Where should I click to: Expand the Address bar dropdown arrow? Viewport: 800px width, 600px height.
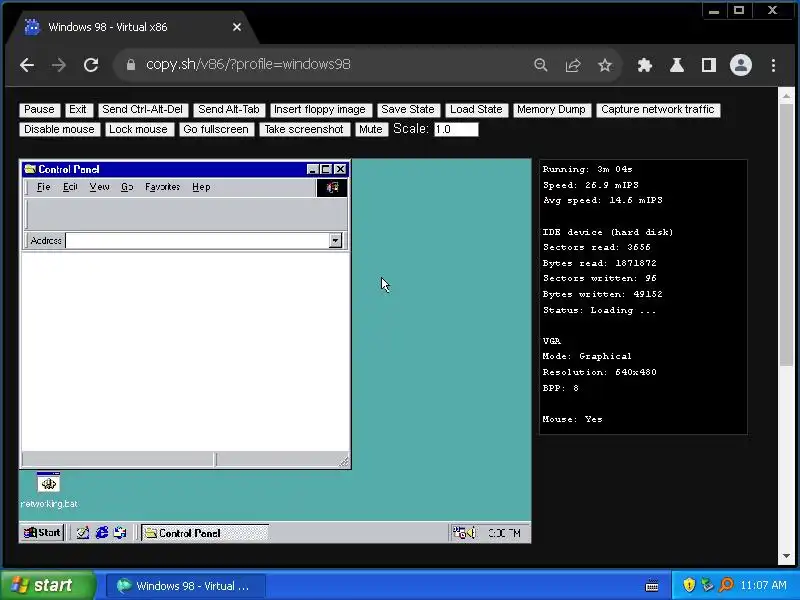[335, 240]
